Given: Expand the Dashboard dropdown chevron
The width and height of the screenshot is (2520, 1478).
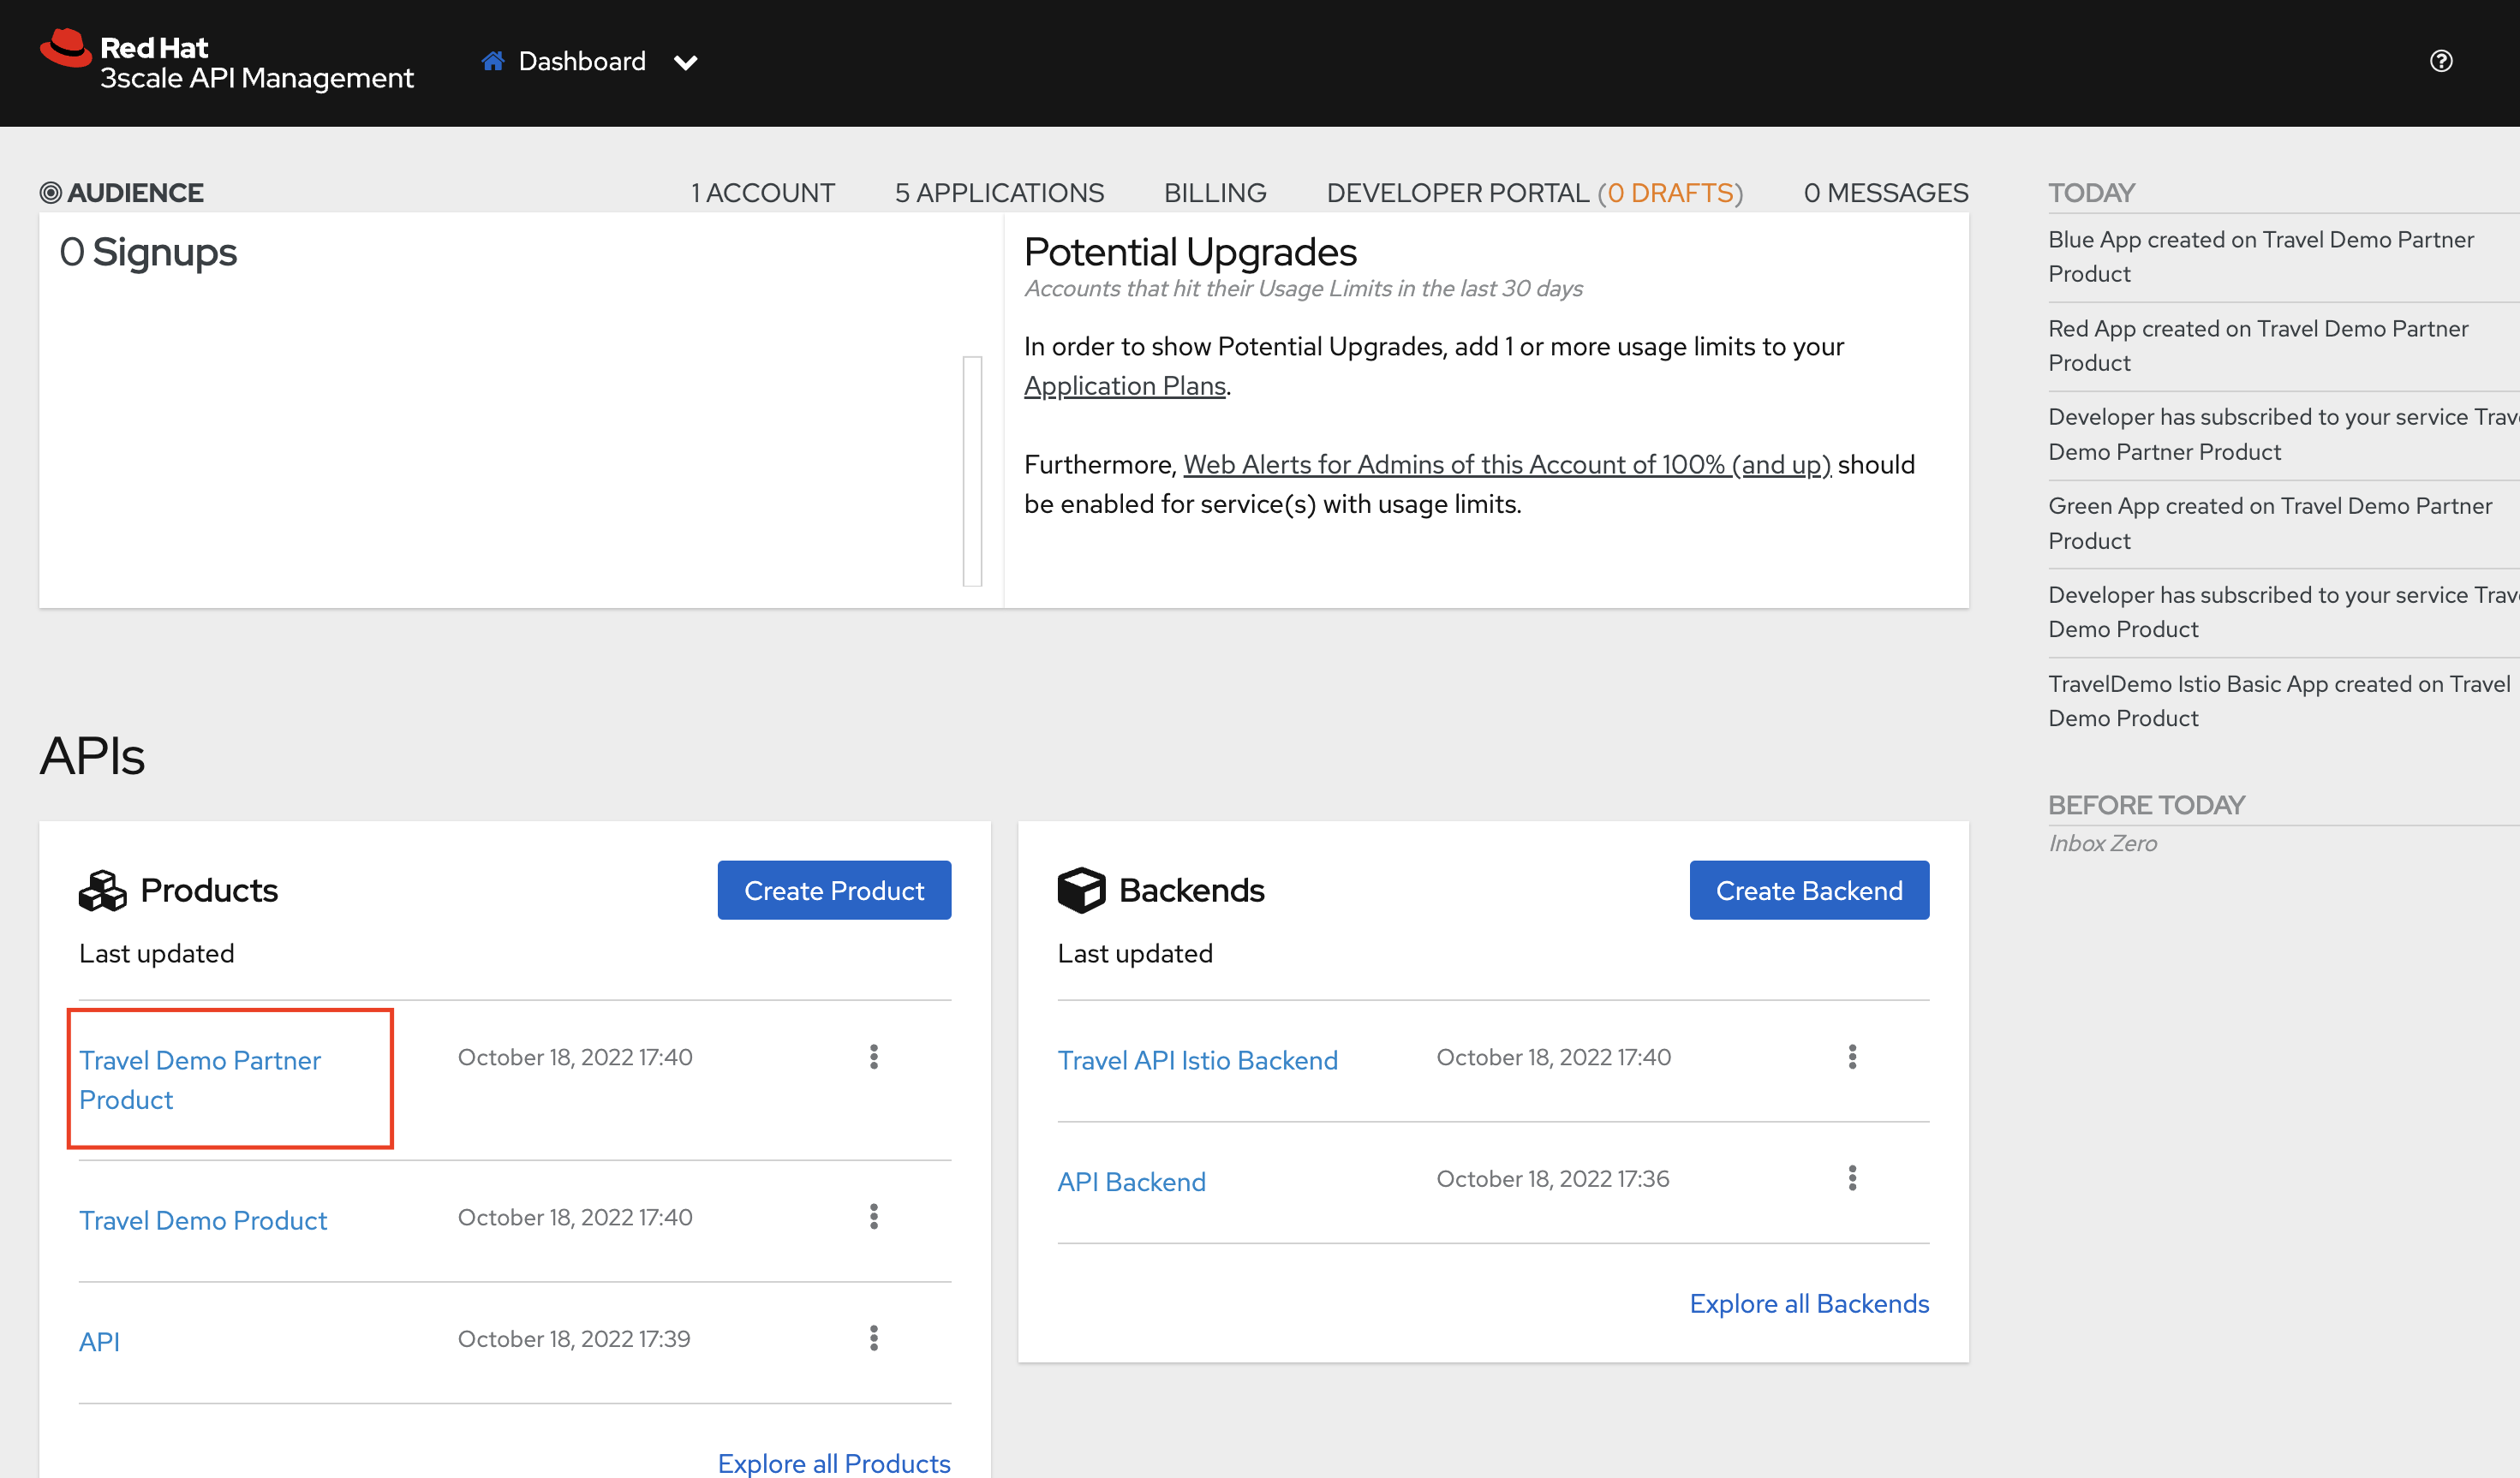Looking at the screenshot, I should click(x=685, y=63).
